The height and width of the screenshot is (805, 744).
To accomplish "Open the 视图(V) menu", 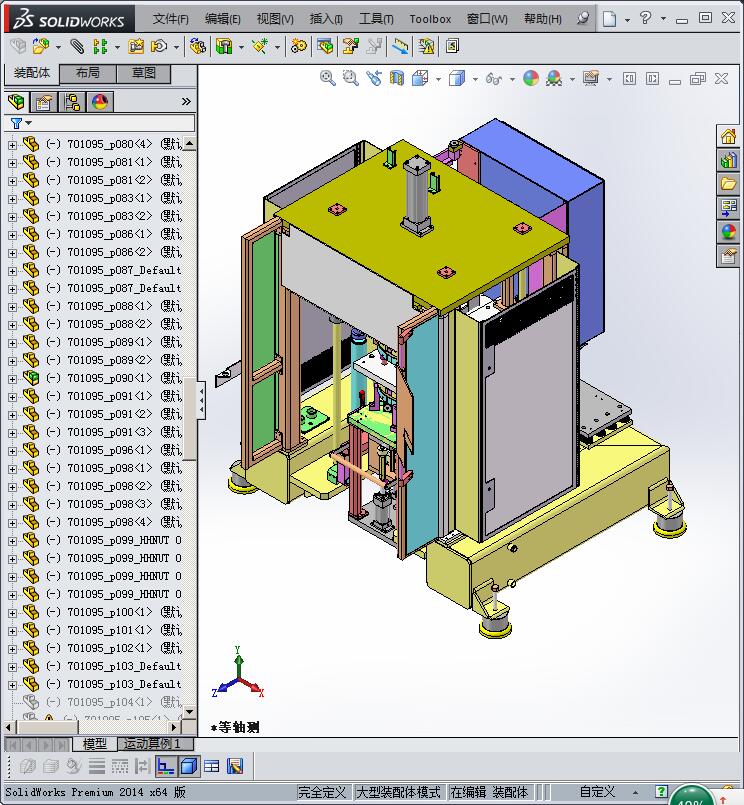I will click(x=275, y=19).
